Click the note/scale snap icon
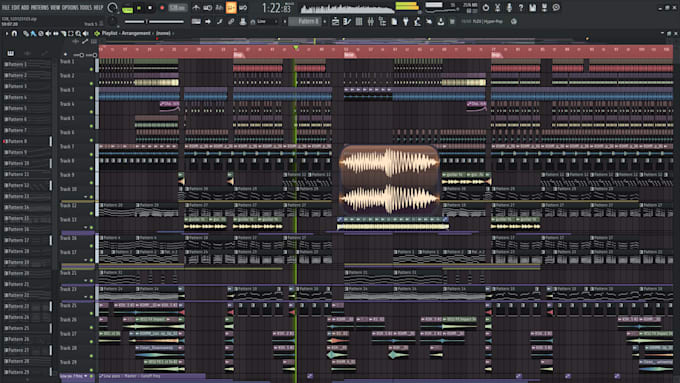The height and width of the screenshot is (383, 680). pos(219,21)
